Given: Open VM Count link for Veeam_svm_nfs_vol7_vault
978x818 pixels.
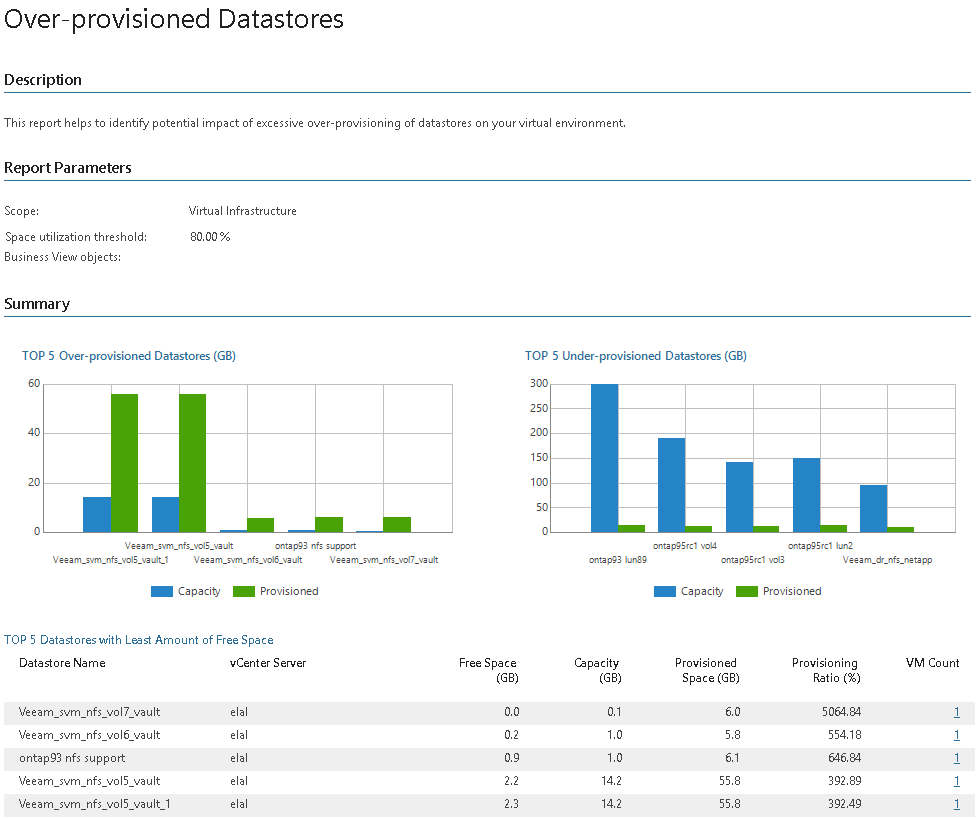Looking at the screenshot, I should point(956,712).
